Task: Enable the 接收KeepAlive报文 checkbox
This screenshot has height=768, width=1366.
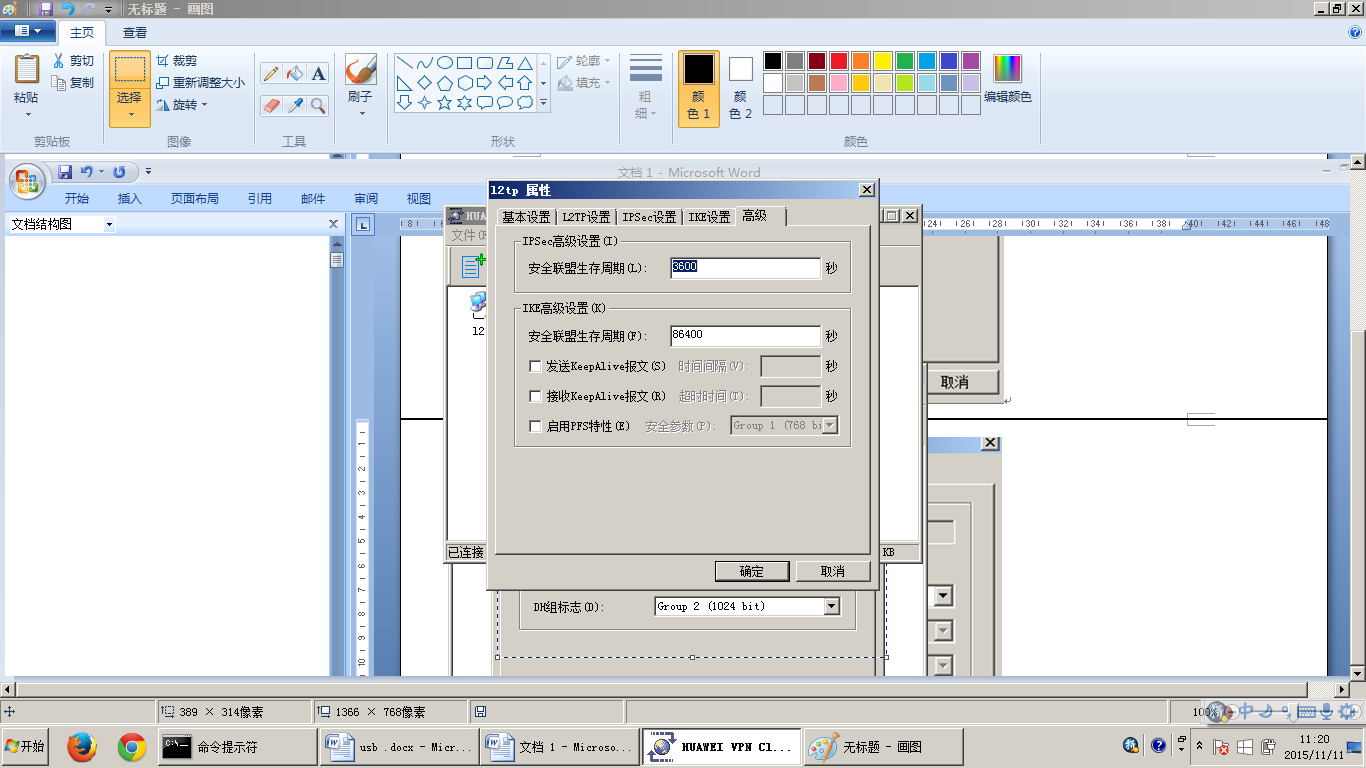Action: tap(536, 397)
